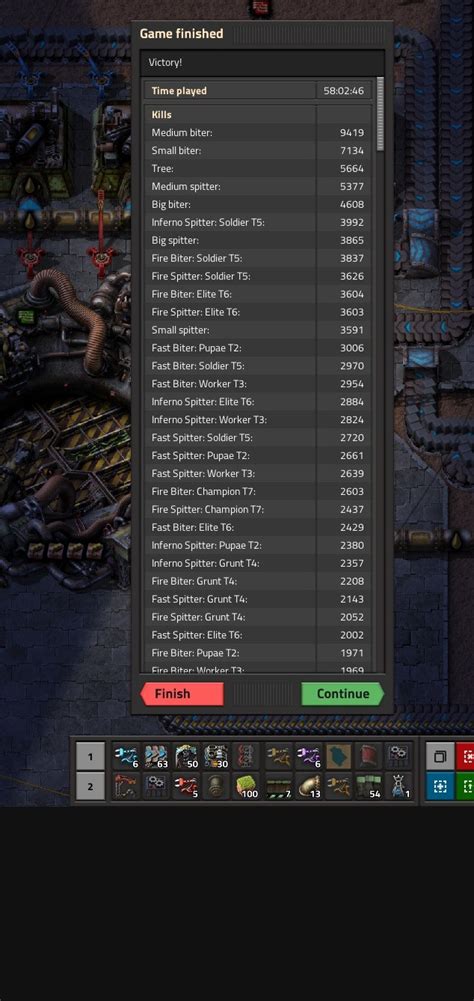Click the kills list scrollbar handle
This screenshot has height=1001, width=474.
(x=381, y=114)
